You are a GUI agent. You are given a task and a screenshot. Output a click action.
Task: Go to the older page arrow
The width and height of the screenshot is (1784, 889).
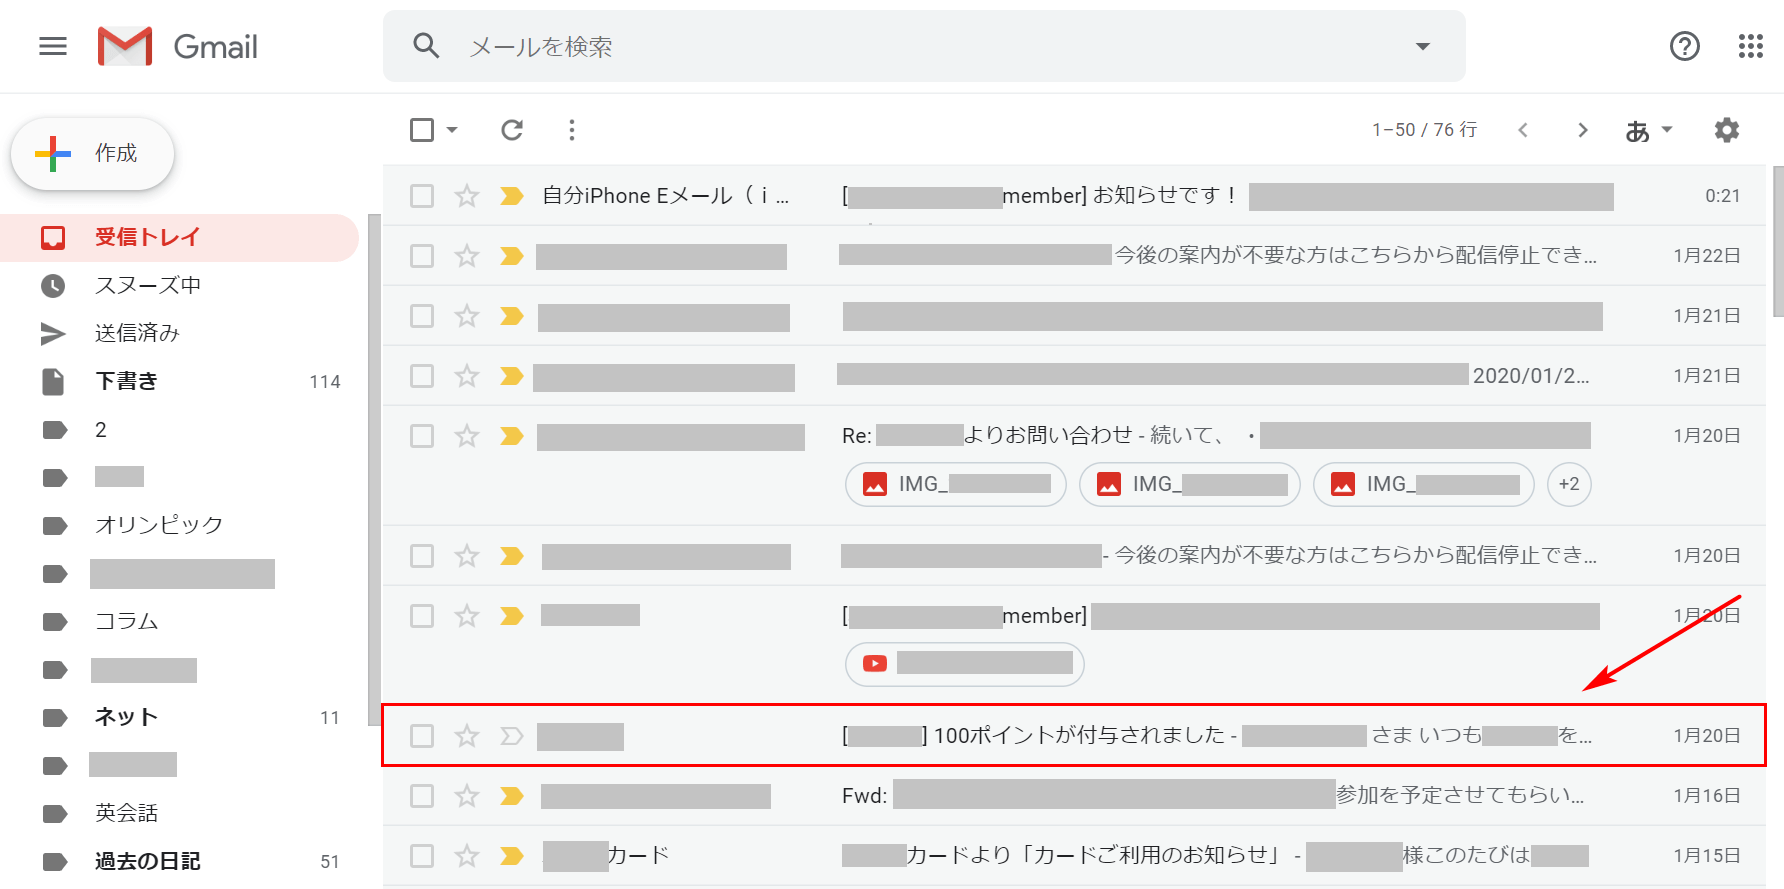pos(1582,130)
